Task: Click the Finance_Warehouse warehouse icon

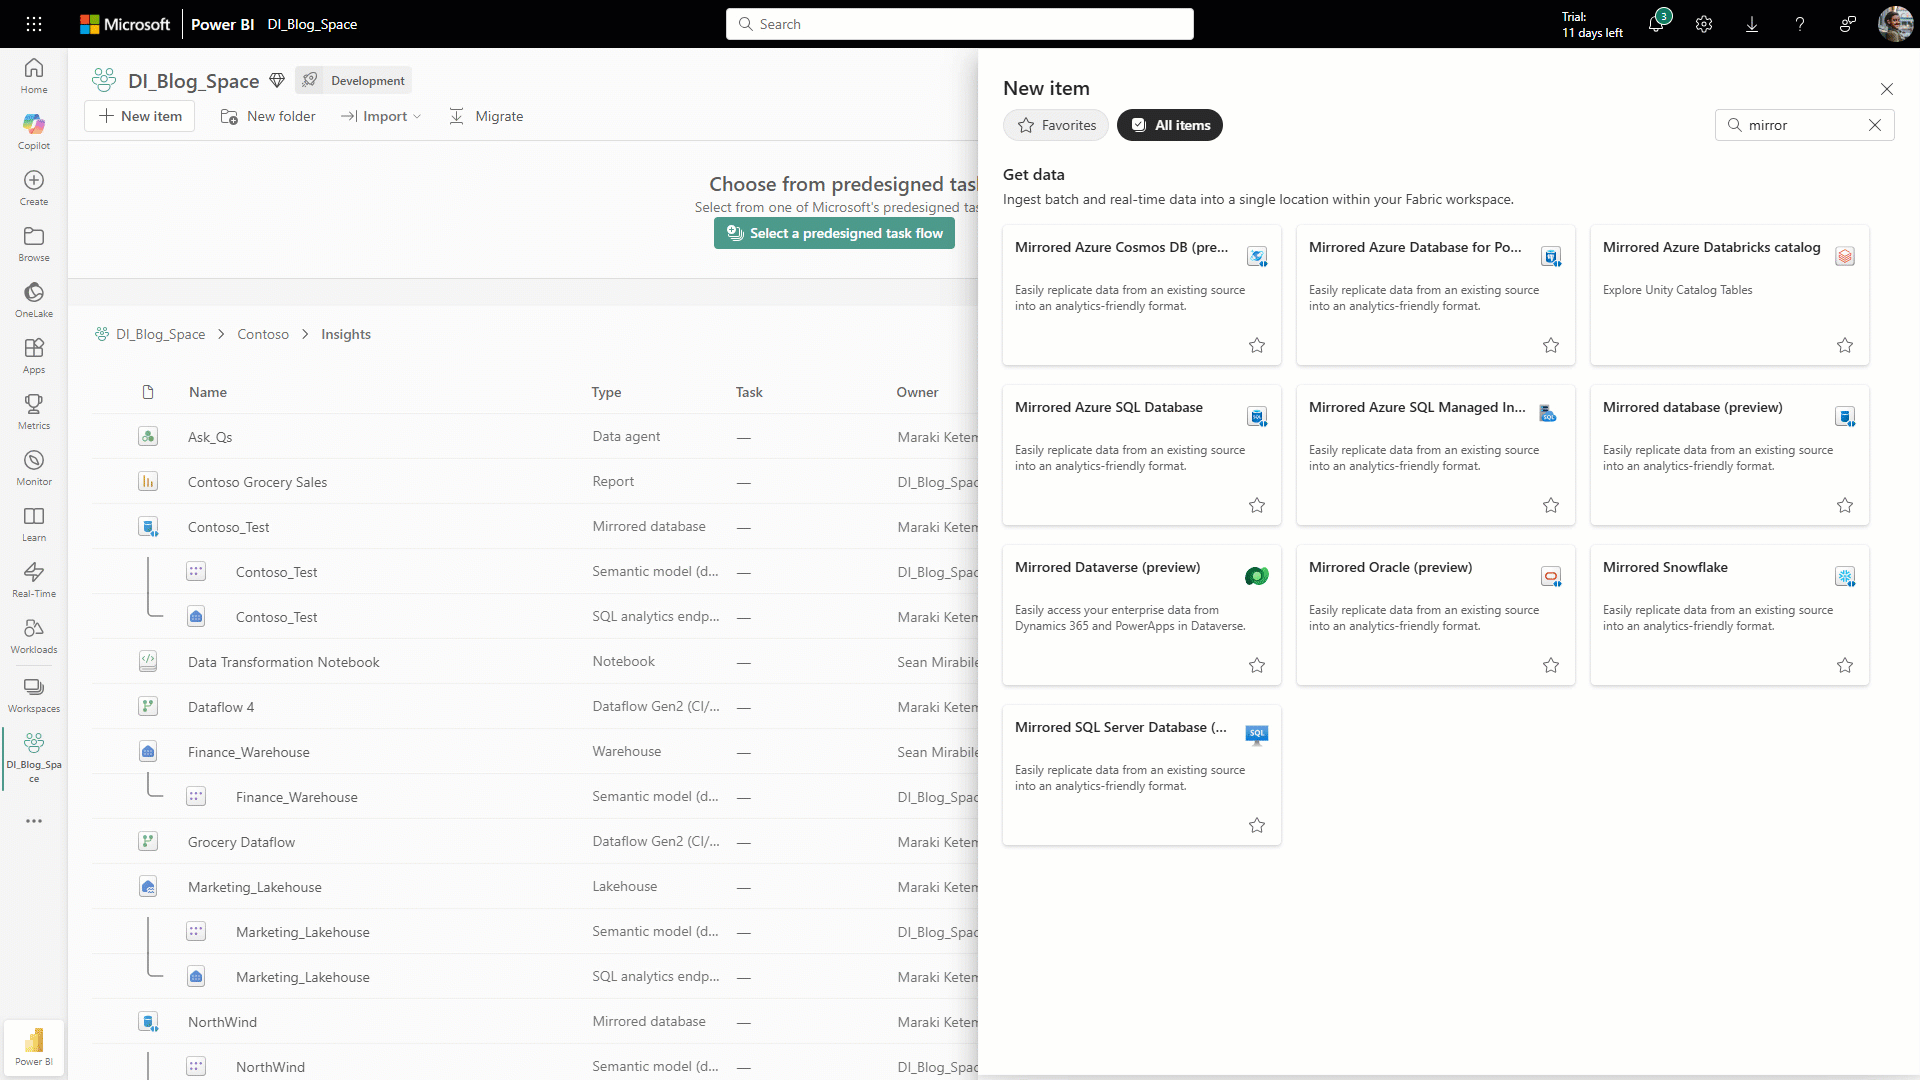Action: tap(148, 752)
